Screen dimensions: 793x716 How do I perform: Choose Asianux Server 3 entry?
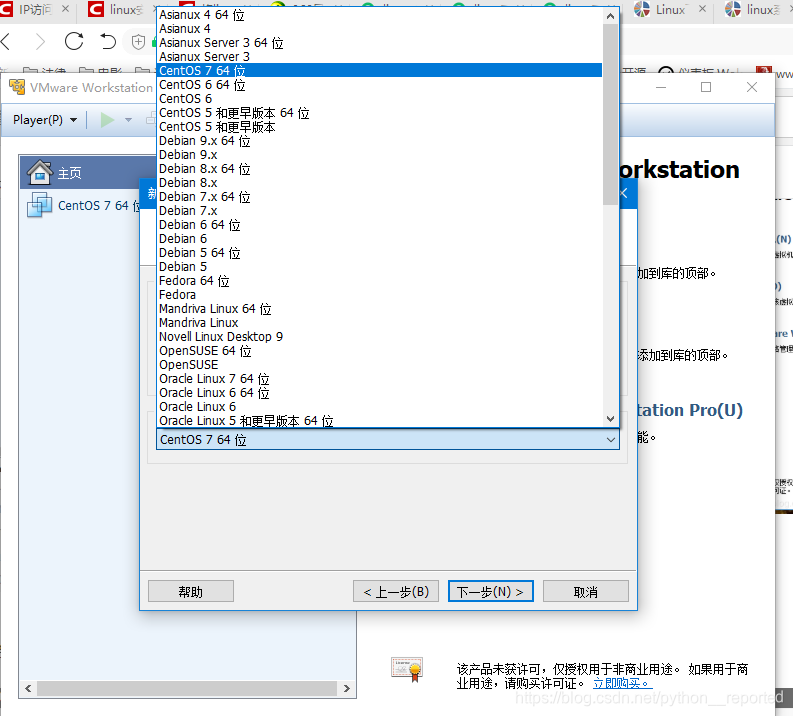point(379,57)
